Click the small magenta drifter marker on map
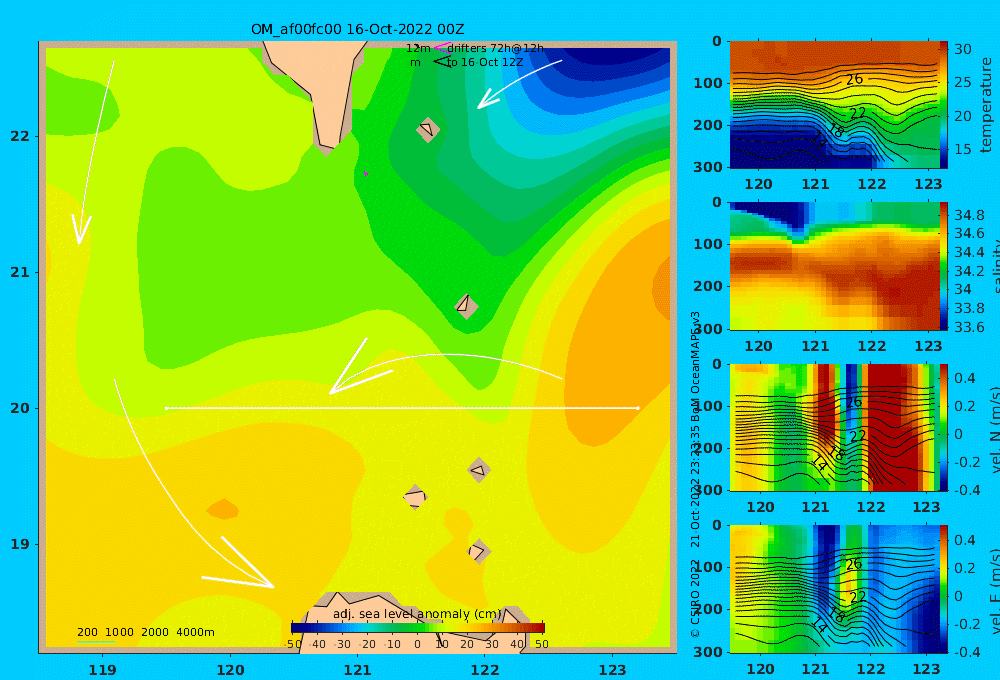Image resolution: width=1000 pixels, height=680 pixels. [x=366, y=173]
